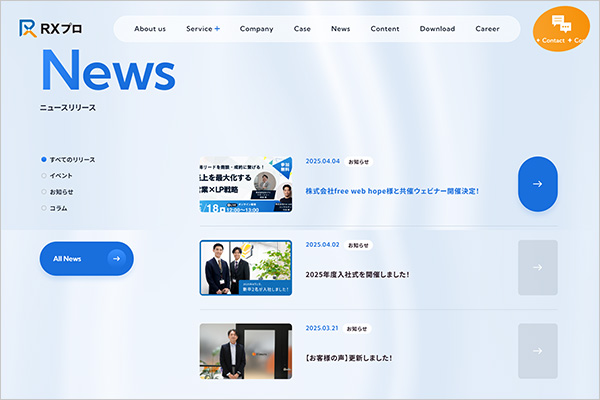The image size is (600, 400).
Task: Open the Content menu item
Action: tap(385, 29)
